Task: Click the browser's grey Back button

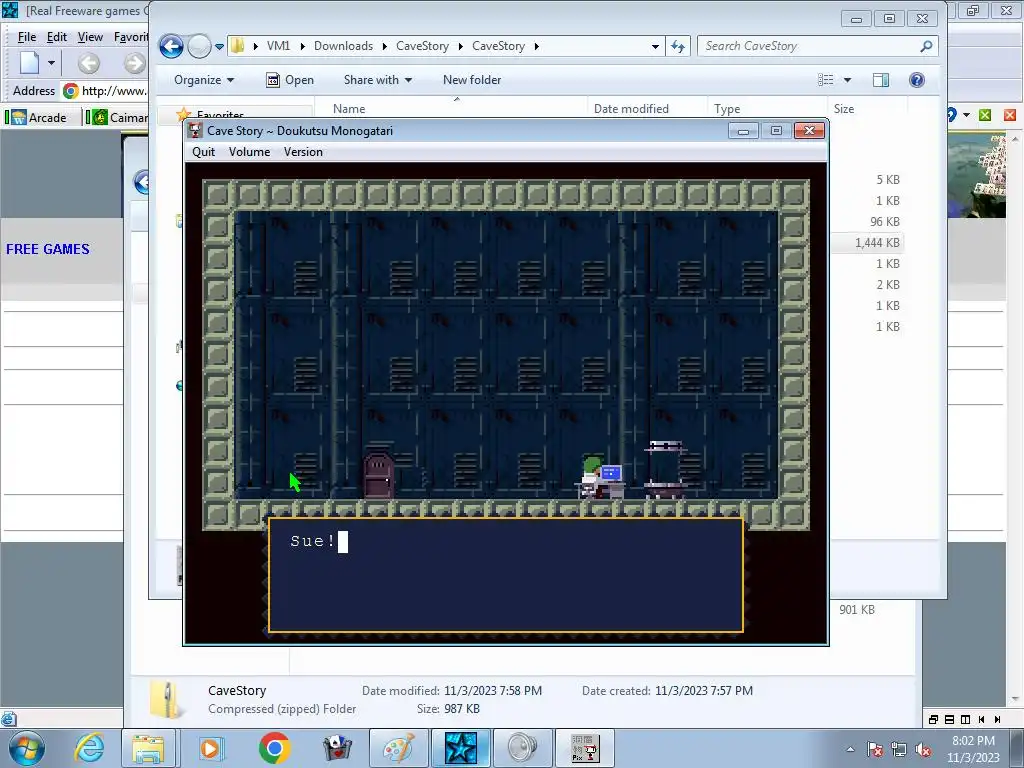Action: click(x=89, y=63)
